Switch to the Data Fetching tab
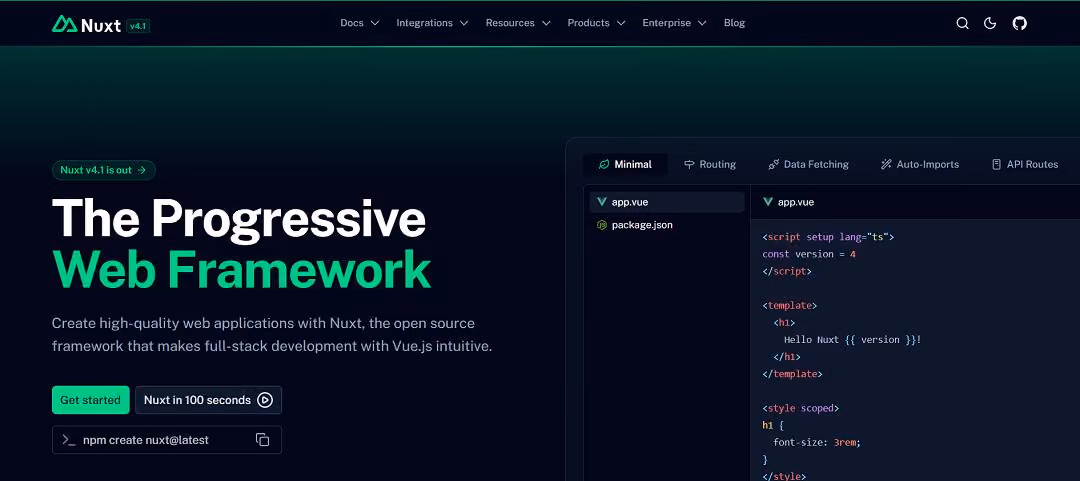 click(x=808, y=164)
